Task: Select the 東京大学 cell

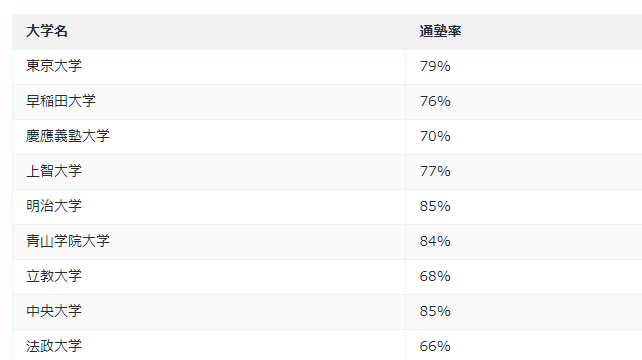Action: point(209,67)
